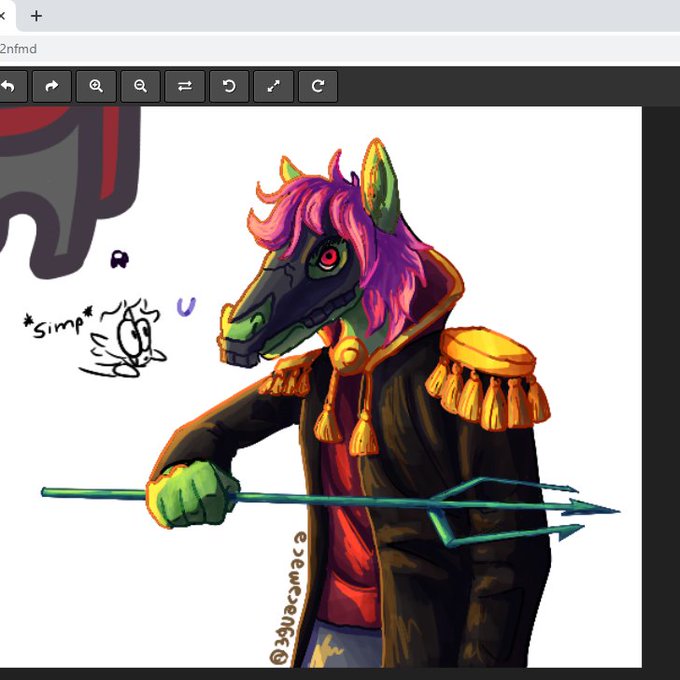The height and width of the screenshot is (680, 680).
Task: Zoom out with the magnifier minus icon
Action: coord(141,86)
